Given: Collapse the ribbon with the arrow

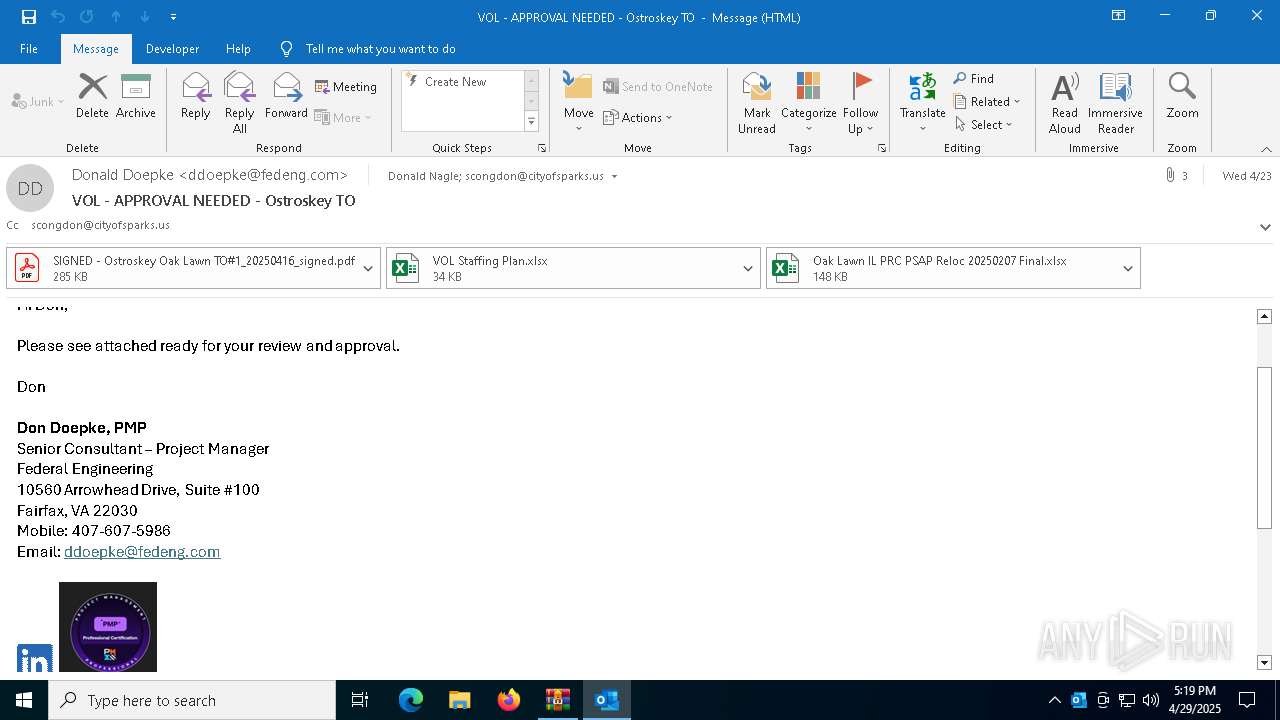Looking at the screenshot, I should (1266, 149).
